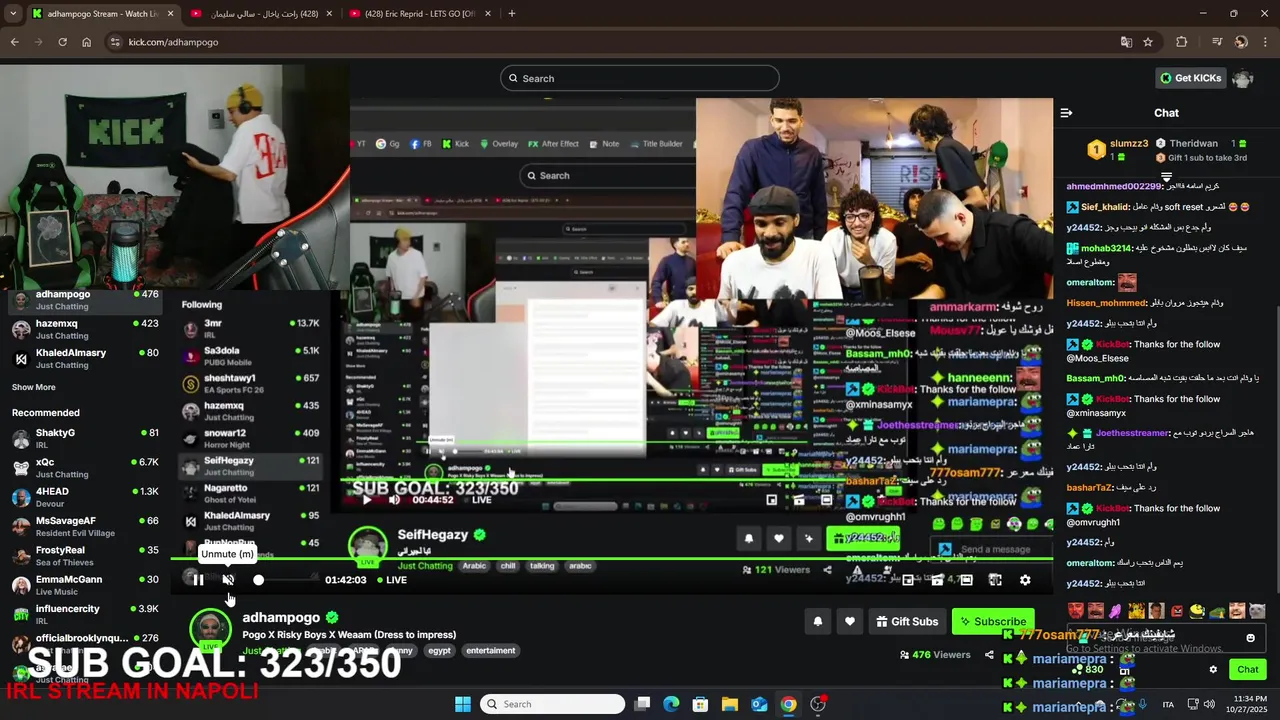The height and width of the screenshot is (720, 1280).
Task: Open hazemxq channel in the sidebar
Action: 84,329
